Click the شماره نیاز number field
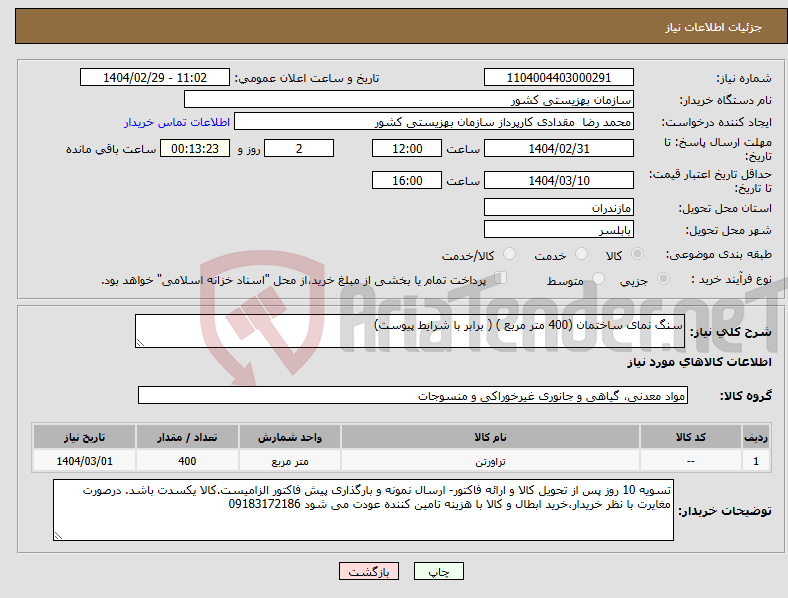Image resolution: width=788 pixels, height=598 pixels. (x=558, y=77)
